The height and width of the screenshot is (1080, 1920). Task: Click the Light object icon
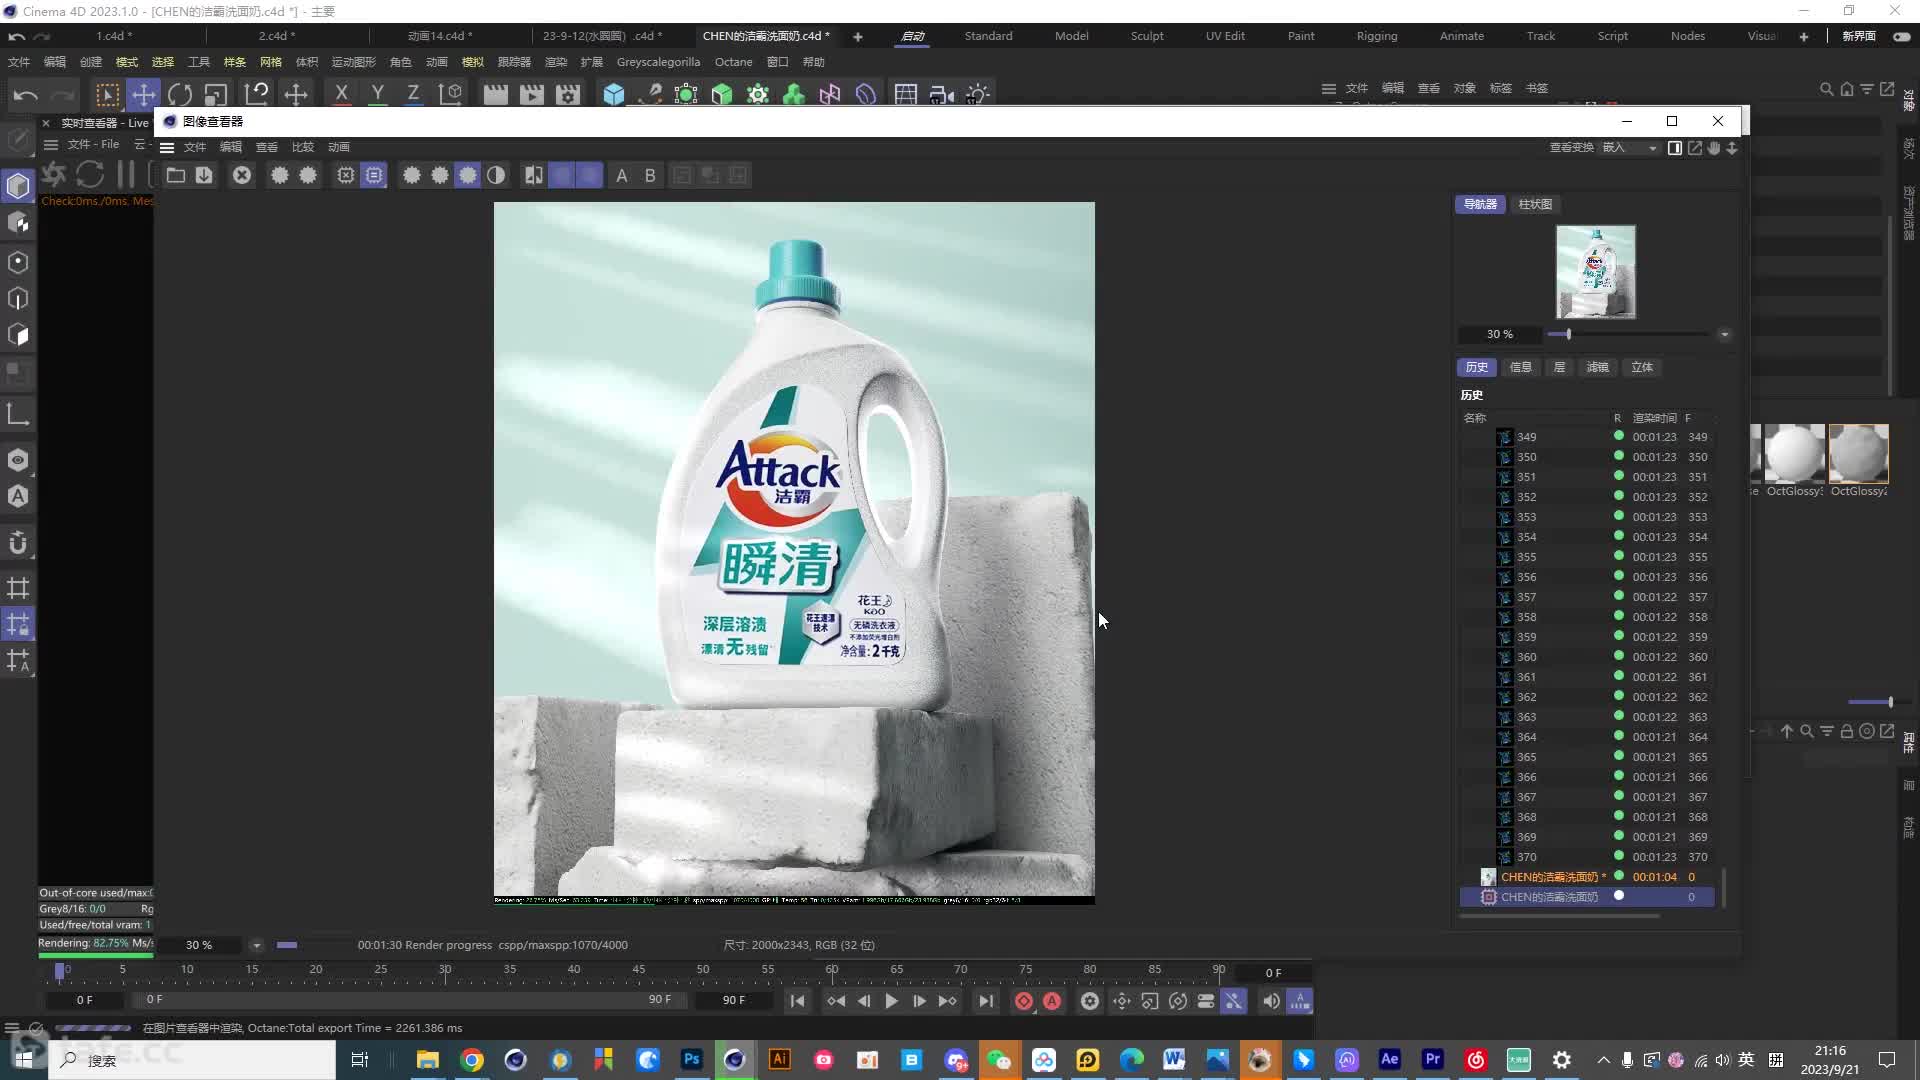click(x=977, y=94)
